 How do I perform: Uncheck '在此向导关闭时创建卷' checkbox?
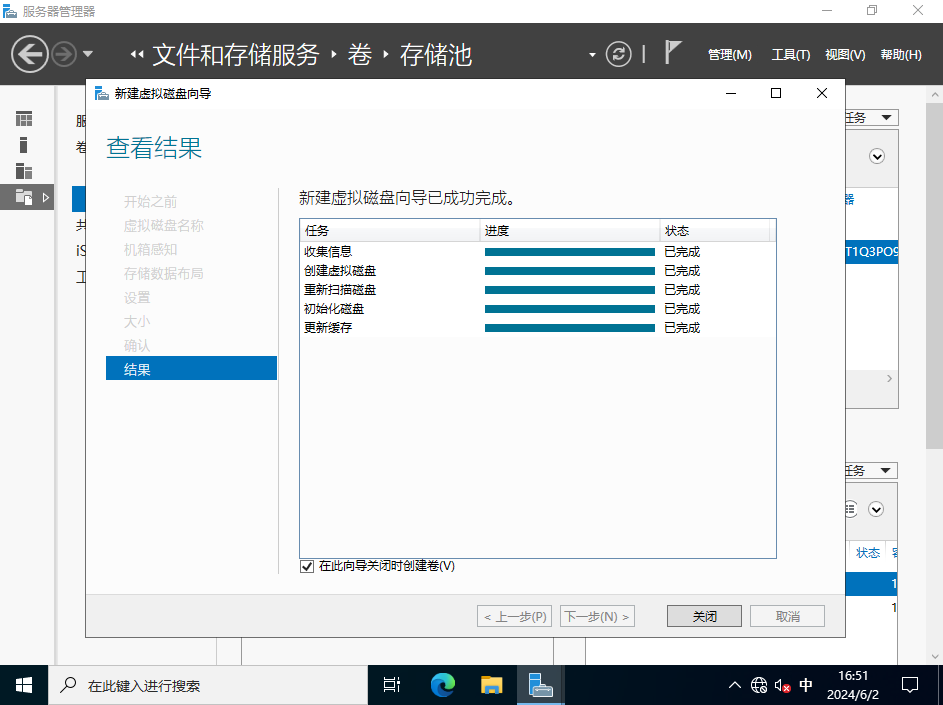click(x=307, y=567)
